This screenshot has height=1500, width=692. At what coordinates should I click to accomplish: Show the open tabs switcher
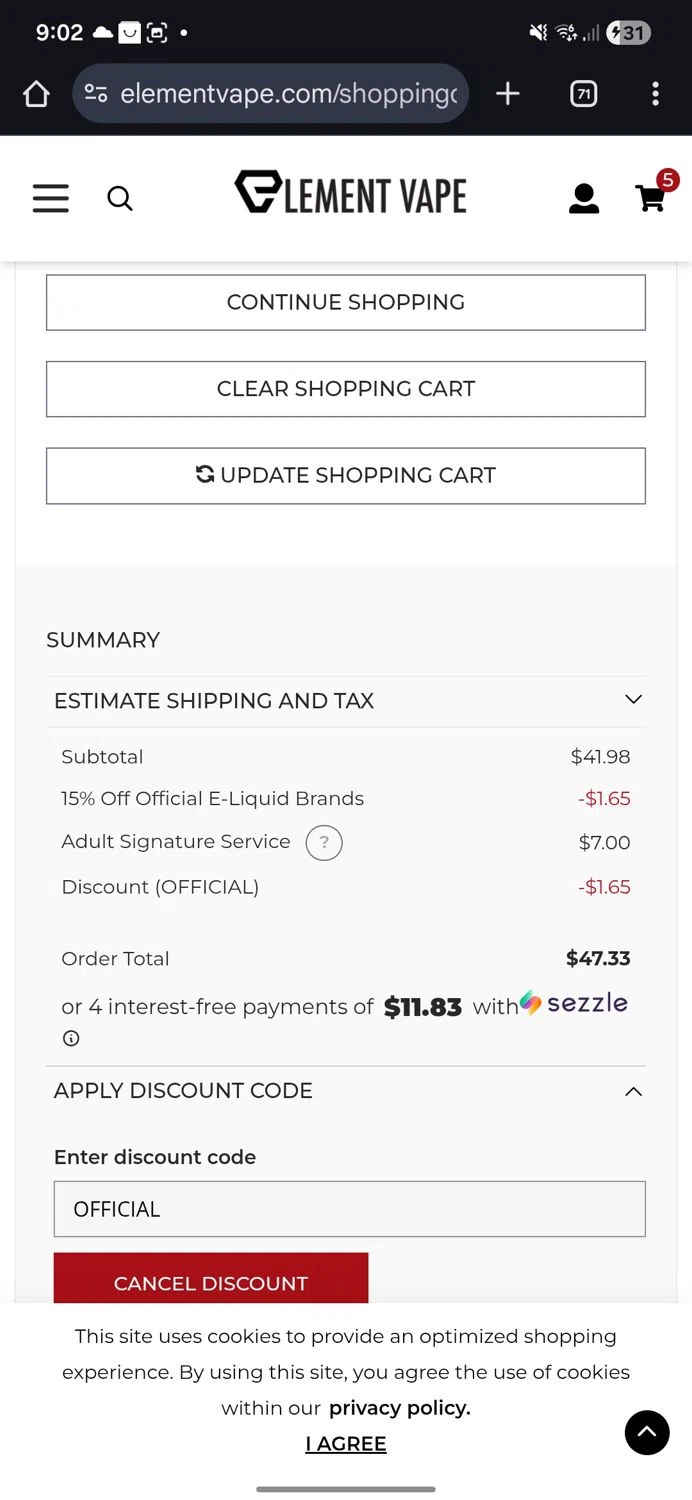point(583,94)
